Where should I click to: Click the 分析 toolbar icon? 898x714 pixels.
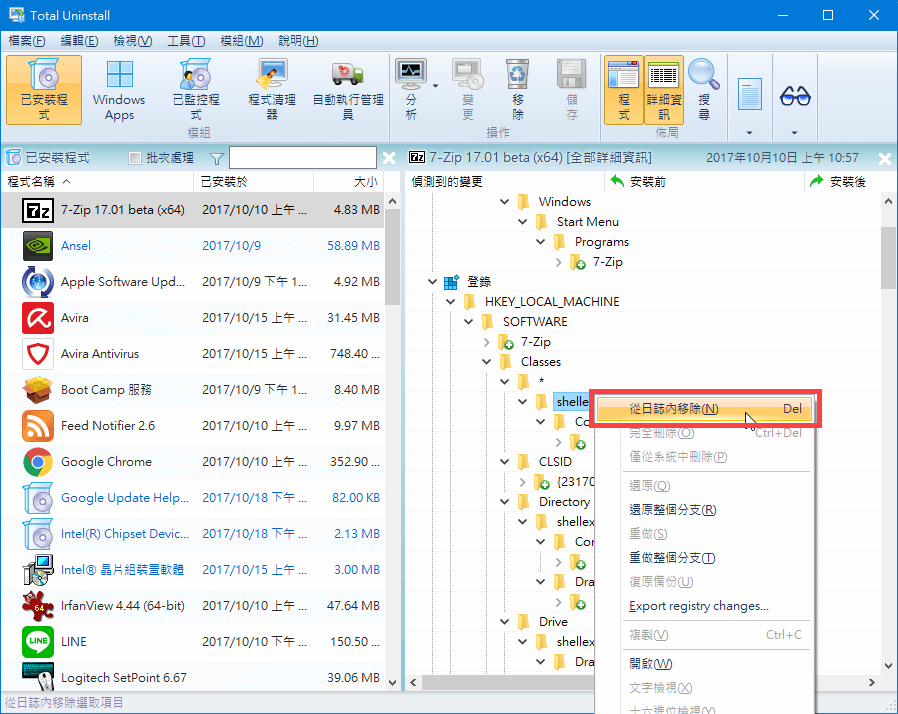click(x=411, y=89)
